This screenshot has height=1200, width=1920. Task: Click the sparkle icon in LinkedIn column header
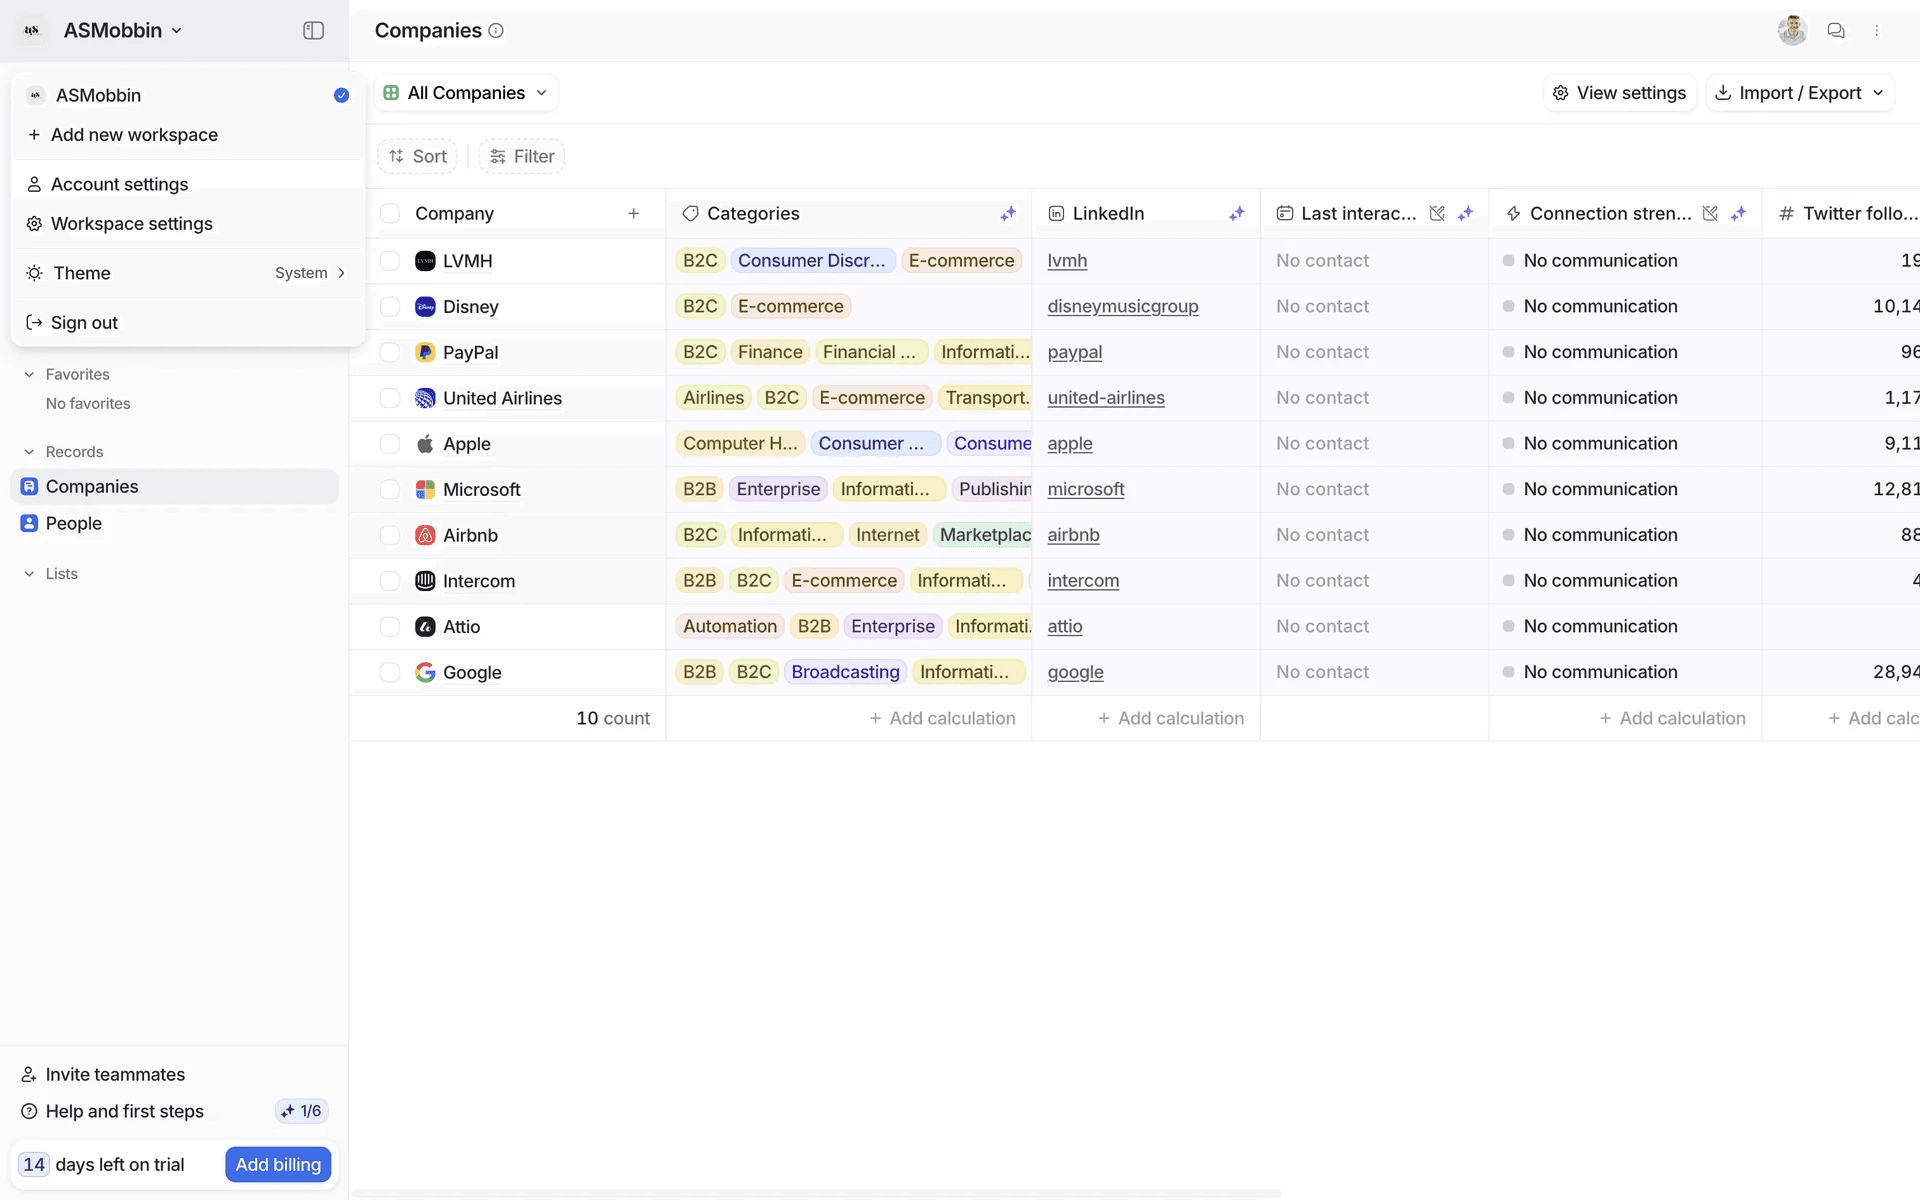tap(1237, 213)
